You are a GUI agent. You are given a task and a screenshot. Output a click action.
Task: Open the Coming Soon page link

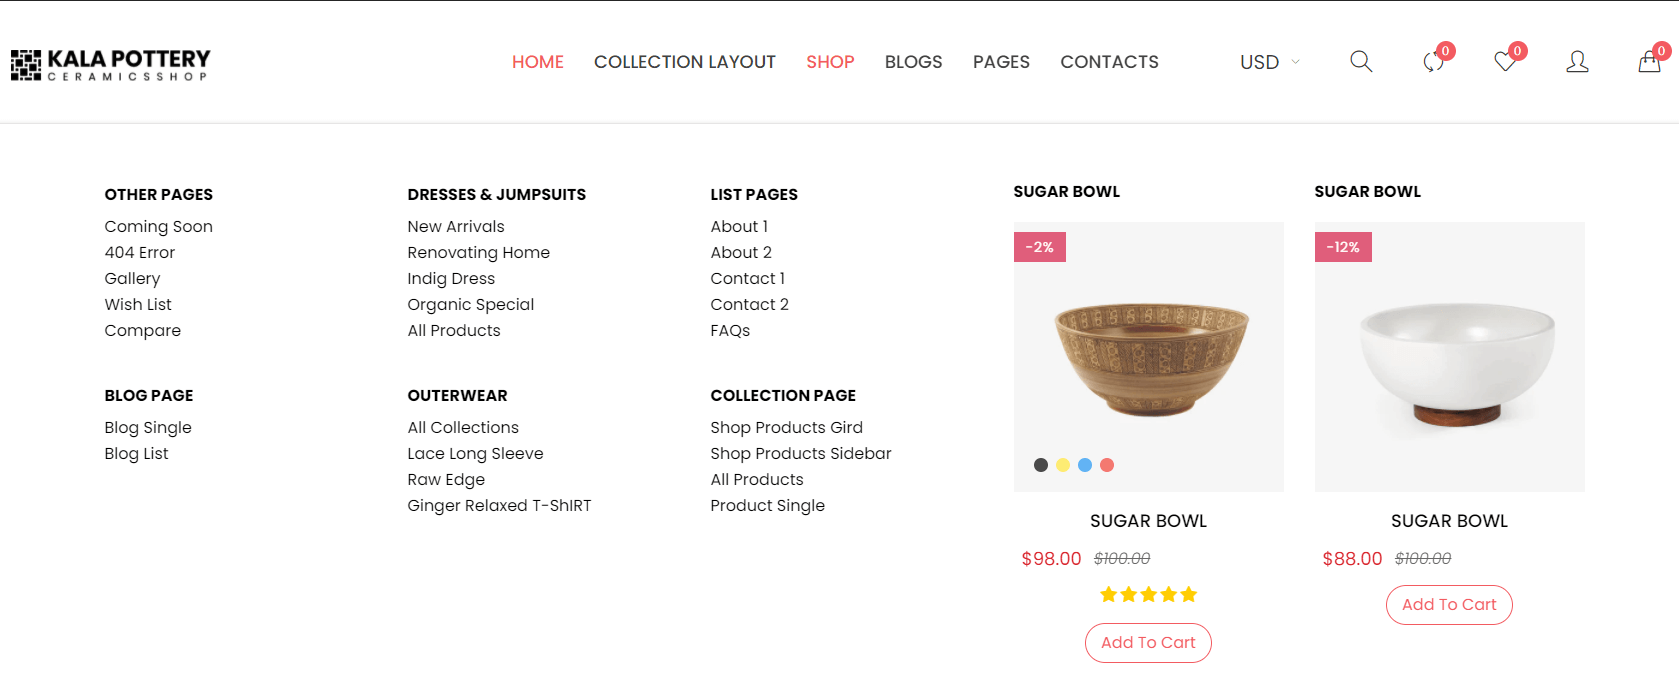pyautogui.click(x=159, y=227)
